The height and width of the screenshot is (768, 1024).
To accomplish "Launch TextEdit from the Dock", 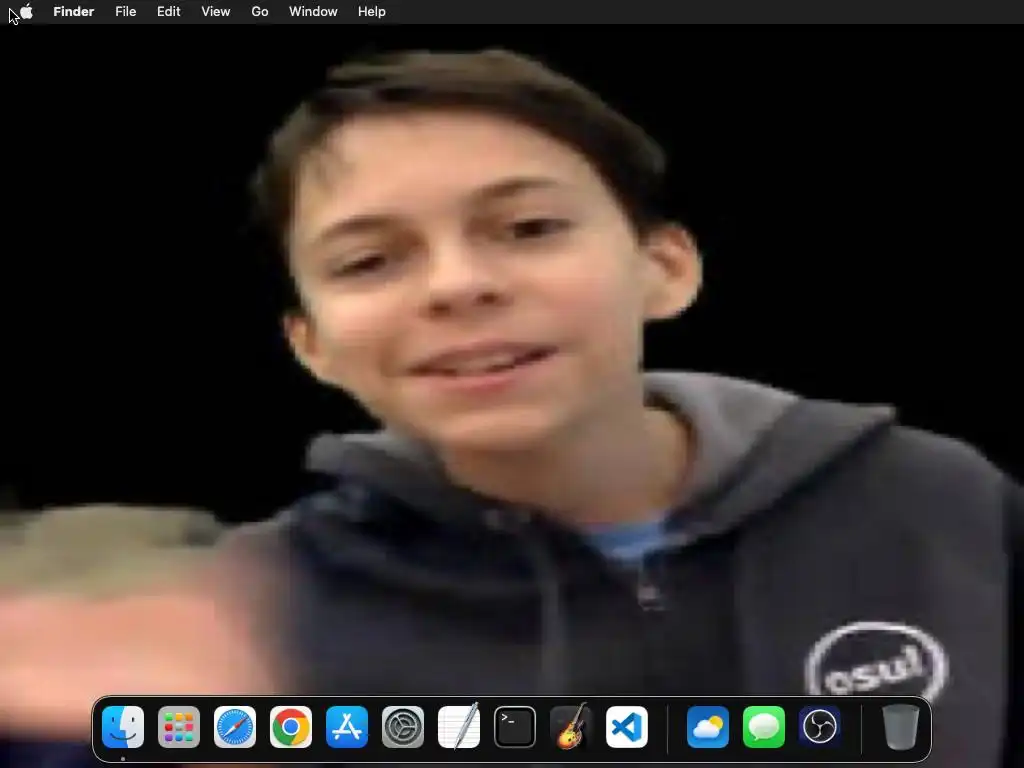I will 458,727.
